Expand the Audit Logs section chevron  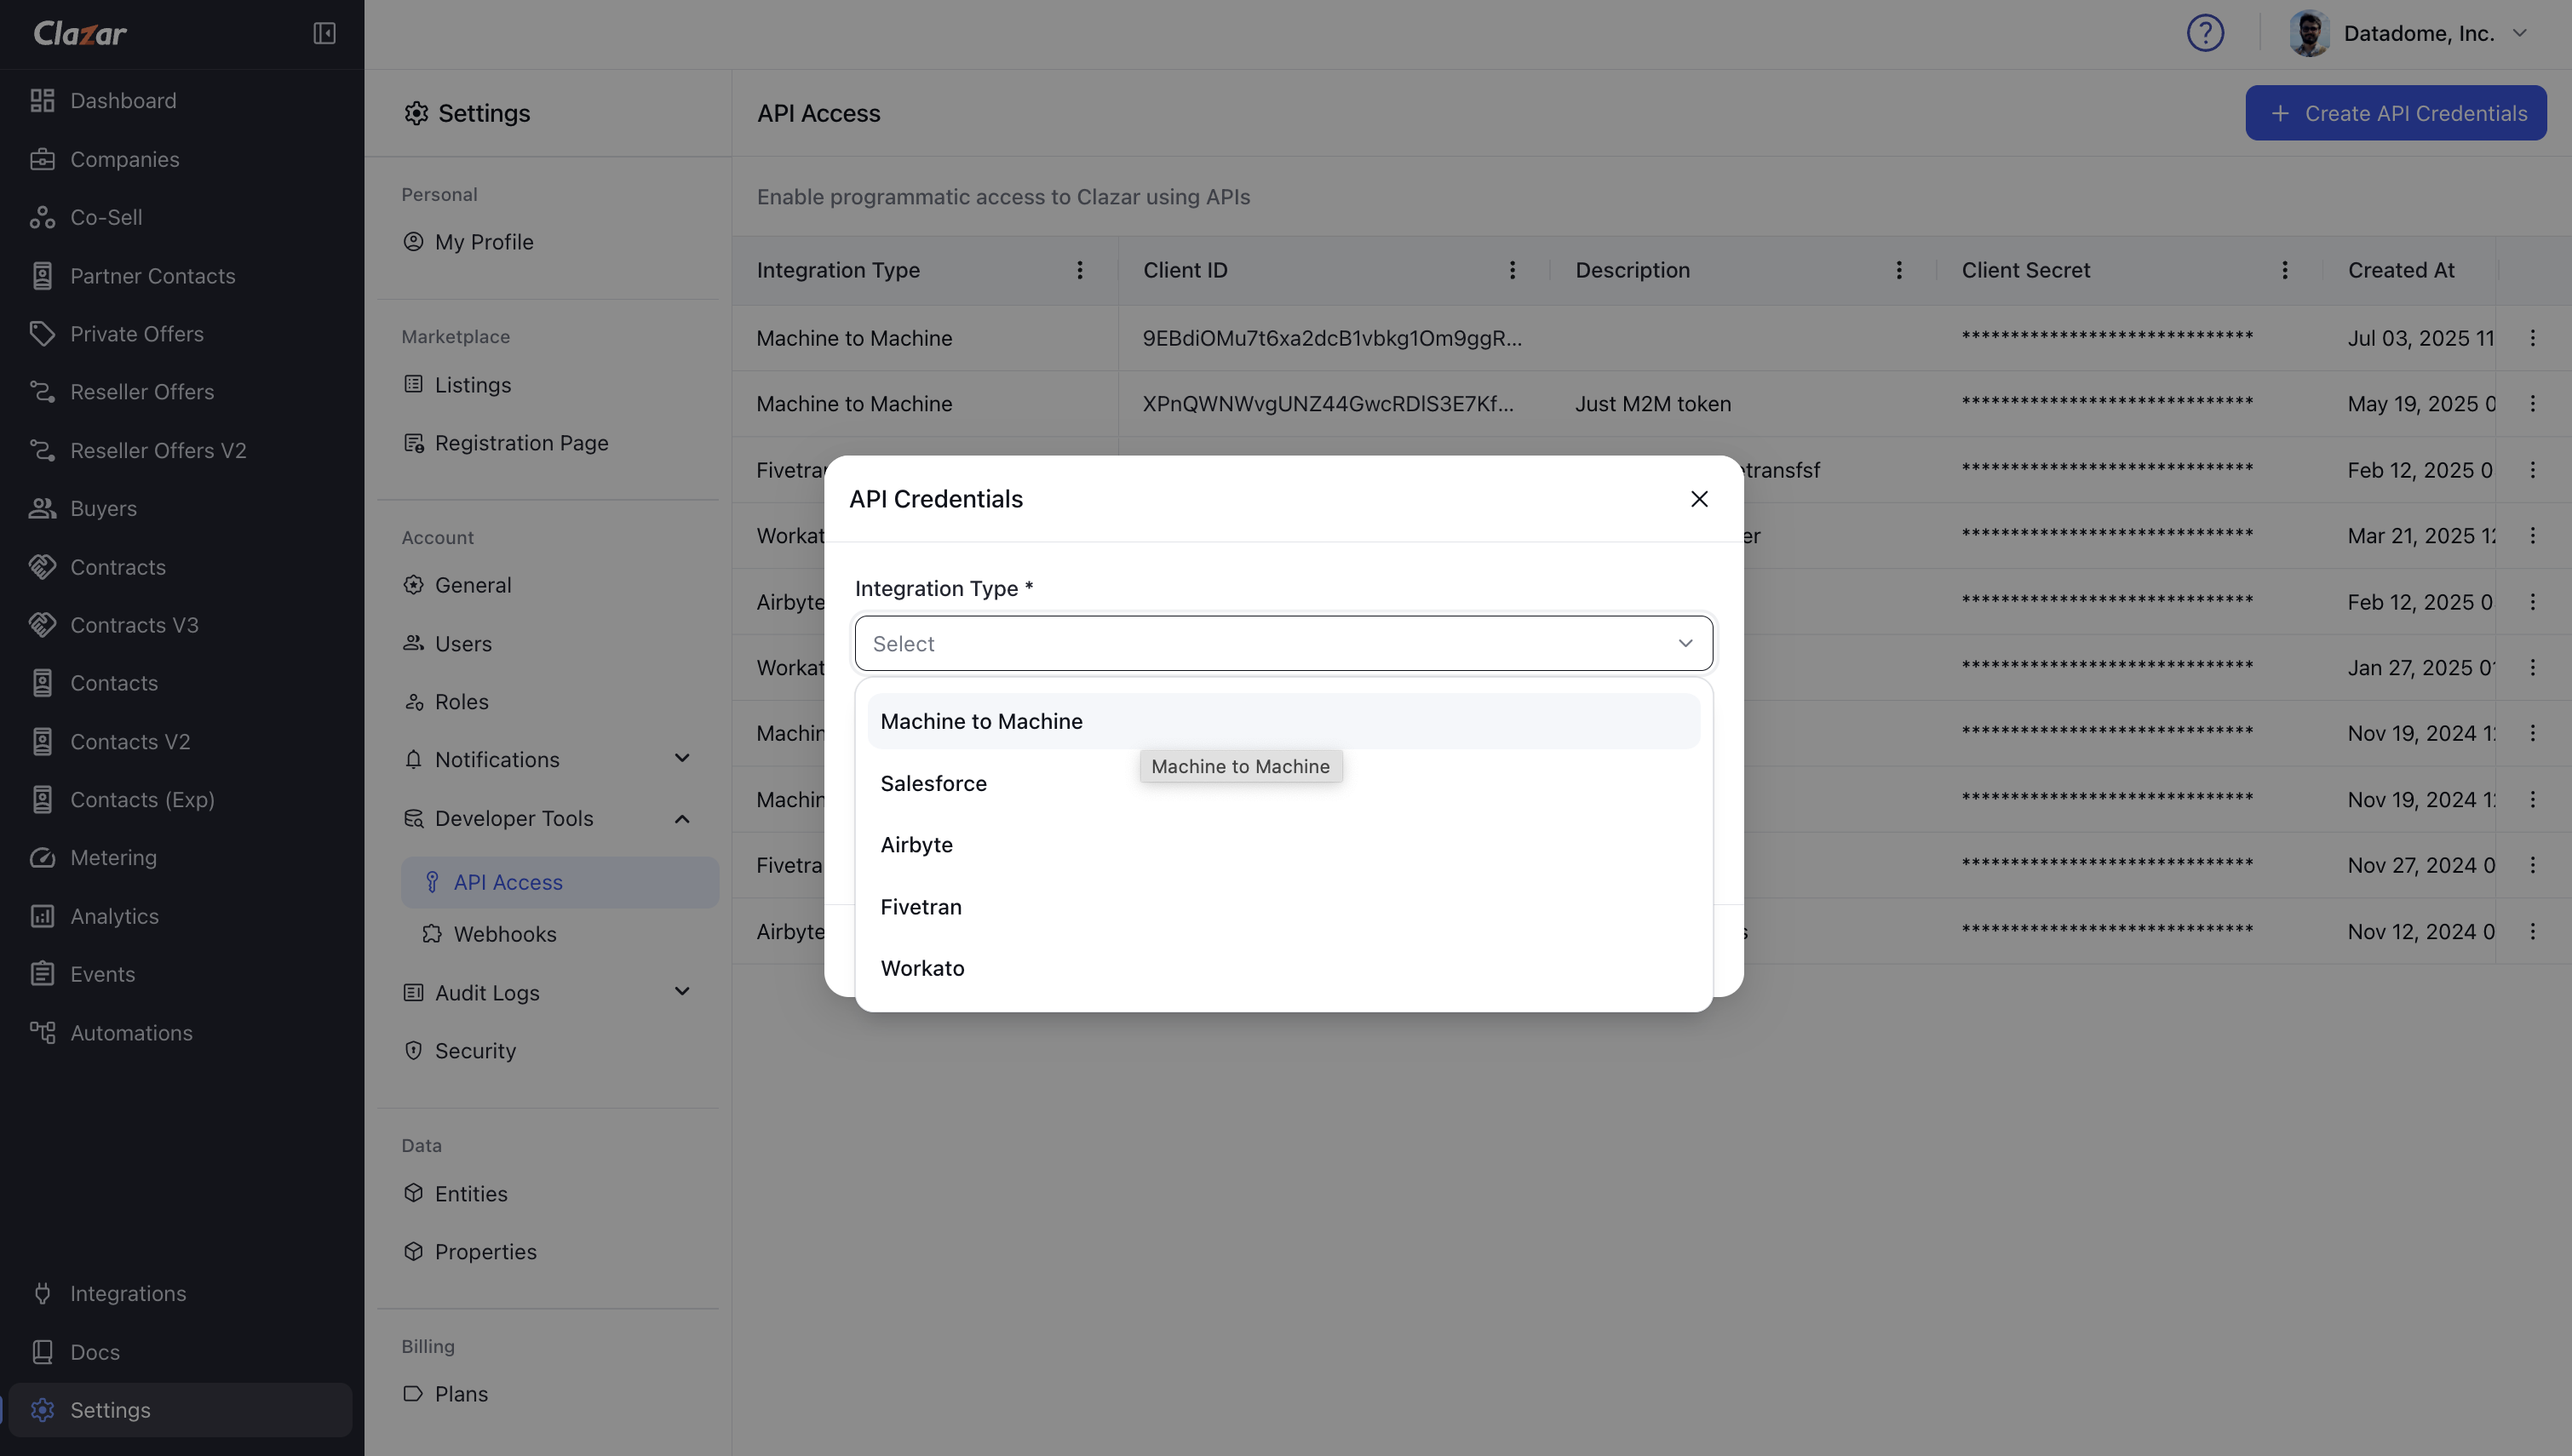coord(682,992)
